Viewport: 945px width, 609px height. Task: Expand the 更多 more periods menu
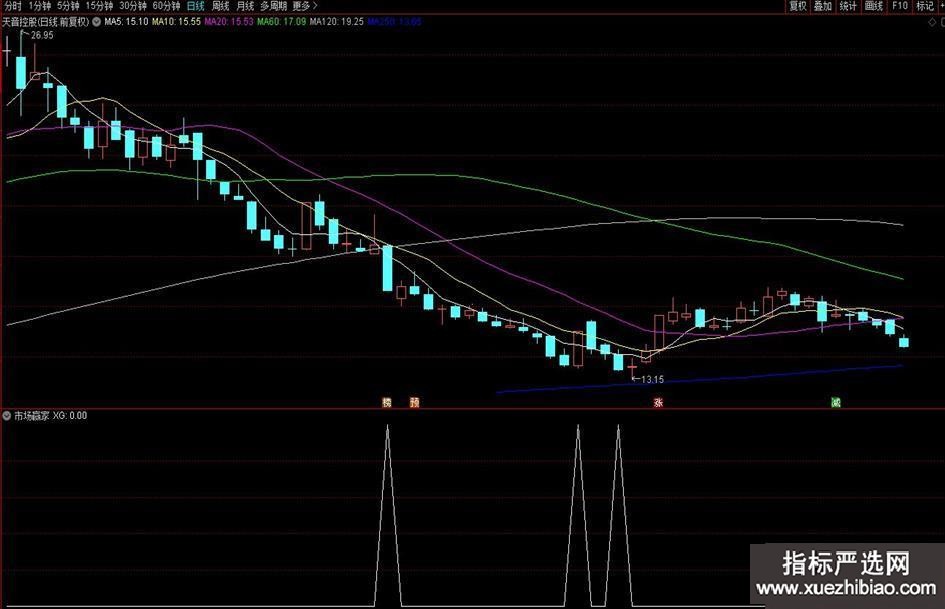305,6
